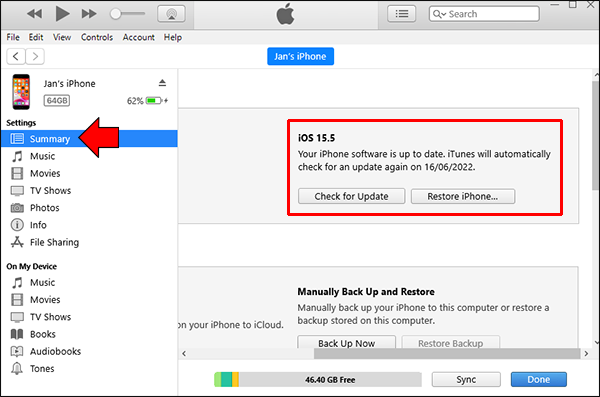Select Music icon under On My Device
This screenshot has width=600, height=397.
point(17,283)
